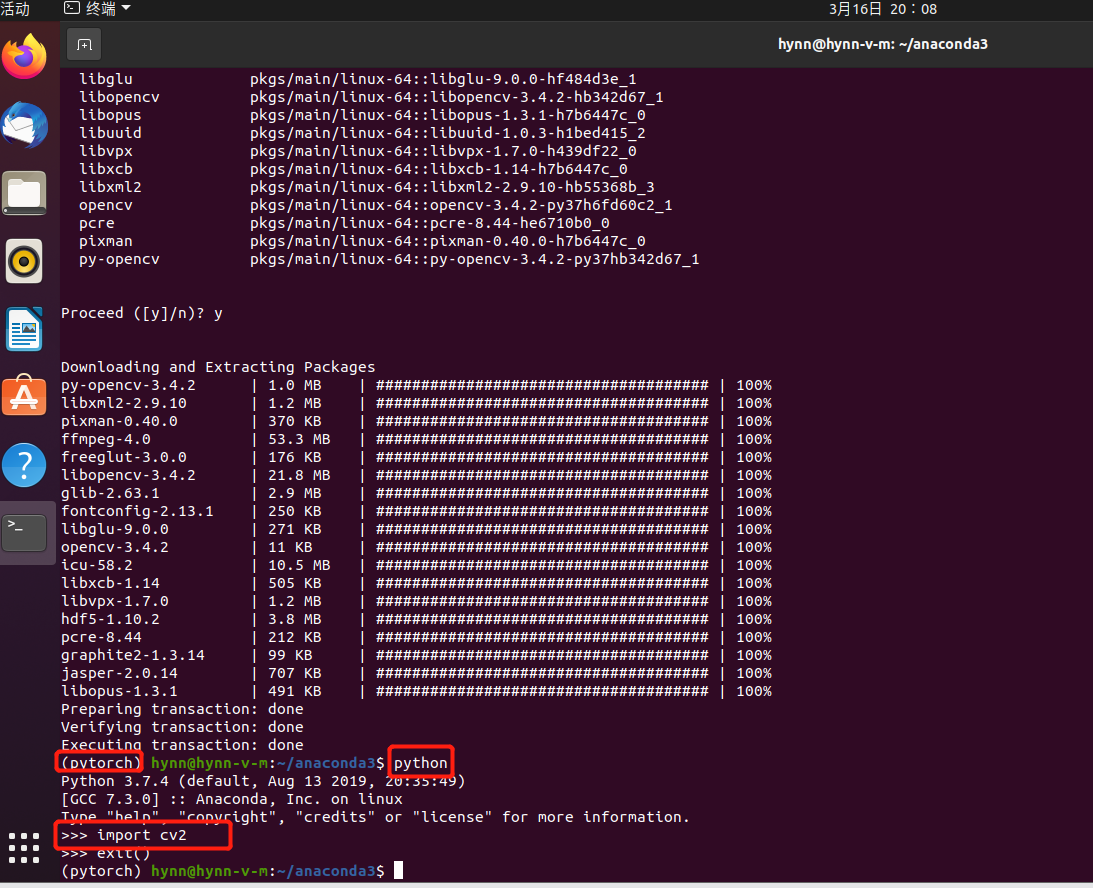Open the Show Applications grid

[x=23, y=848]
